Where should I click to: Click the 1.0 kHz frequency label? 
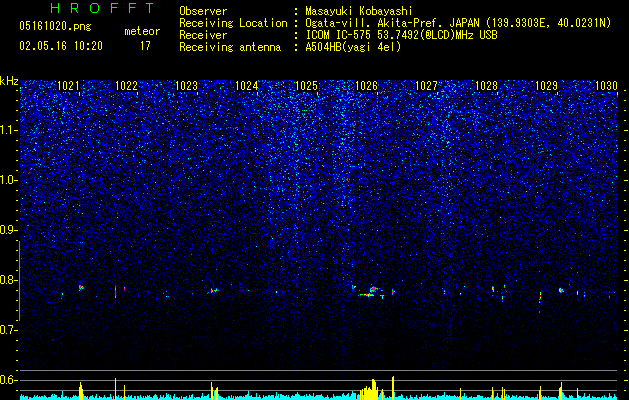coord(8,180)
